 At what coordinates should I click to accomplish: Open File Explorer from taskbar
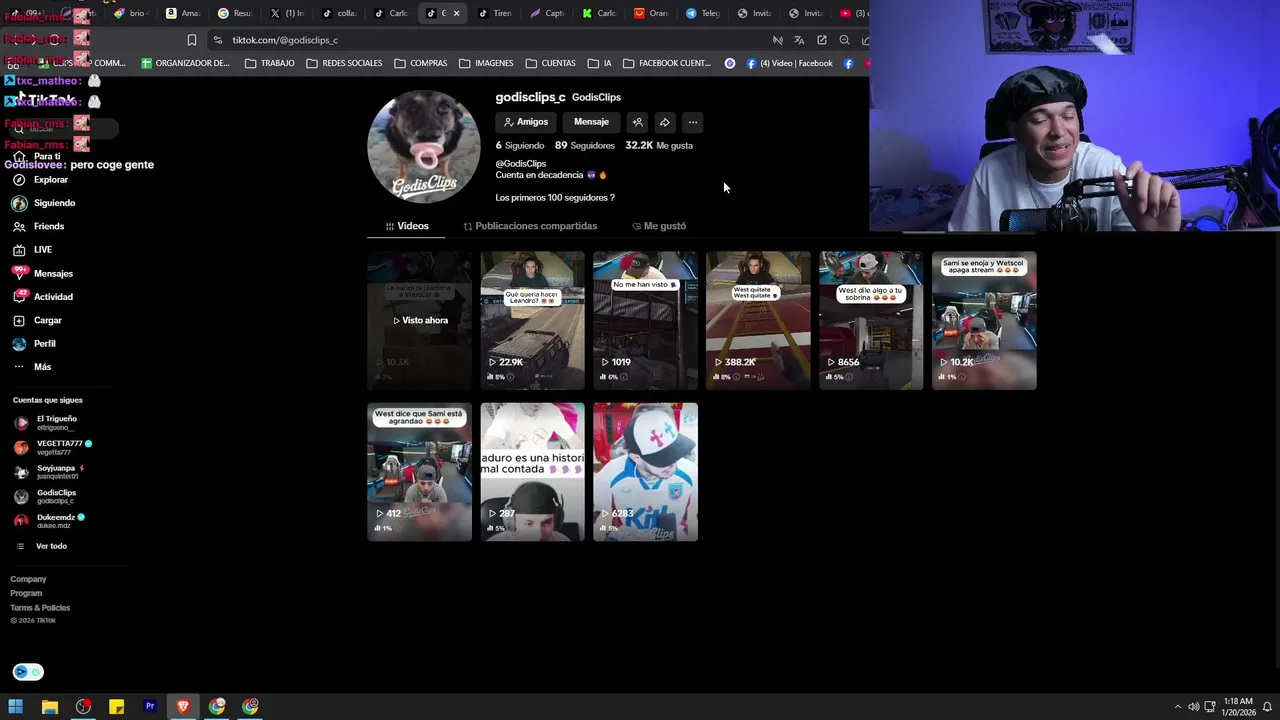point(49,707)
